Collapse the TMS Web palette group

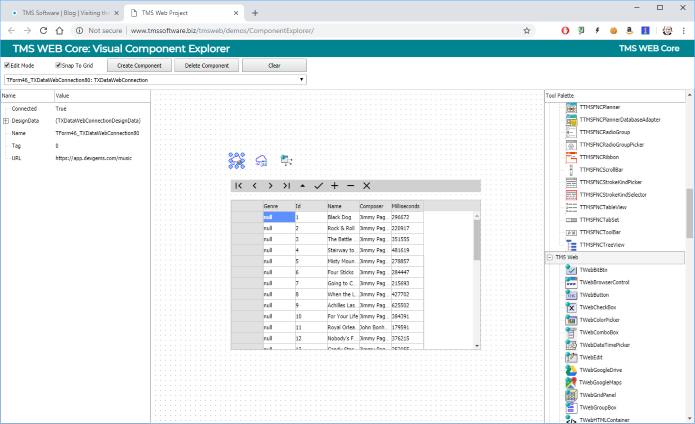(550, 257)
